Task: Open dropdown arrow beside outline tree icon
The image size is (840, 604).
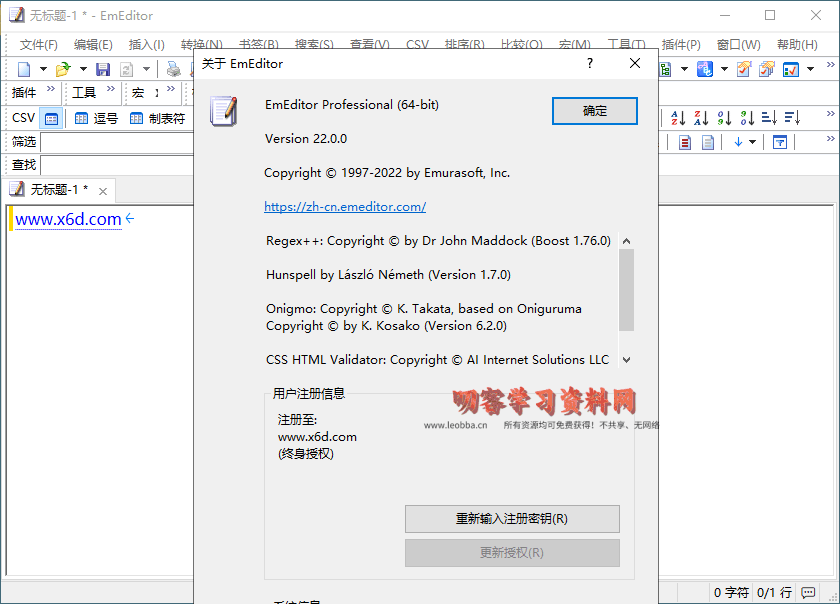Action: coord(684,69)
